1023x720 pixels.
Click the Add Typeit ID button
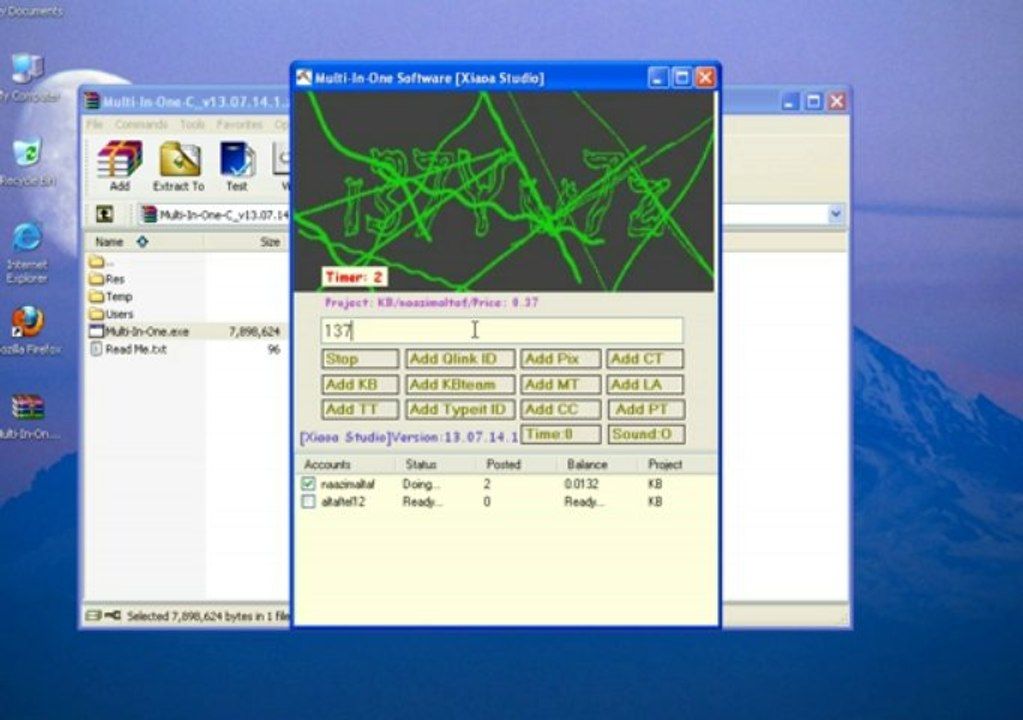pyautogui.click(x=460, y=409)
